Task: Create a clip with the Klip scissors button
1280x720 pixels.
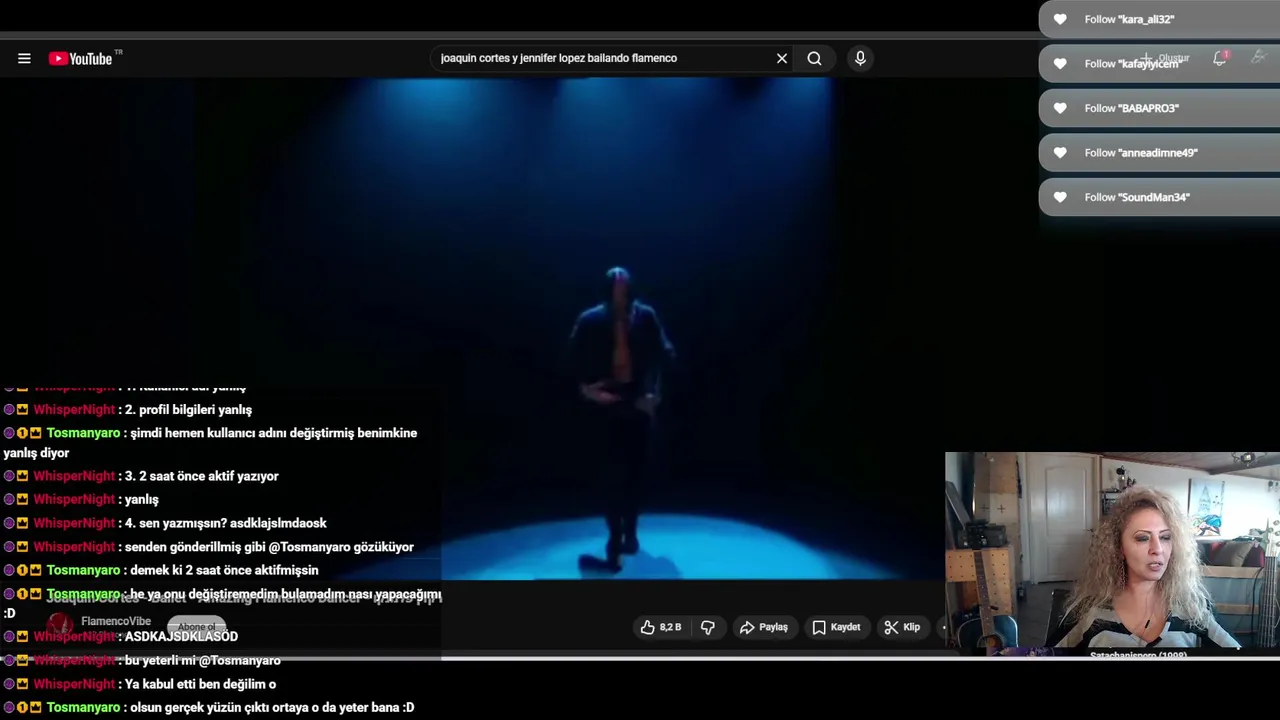Action: pyautogui.click(x=902, y=627)
